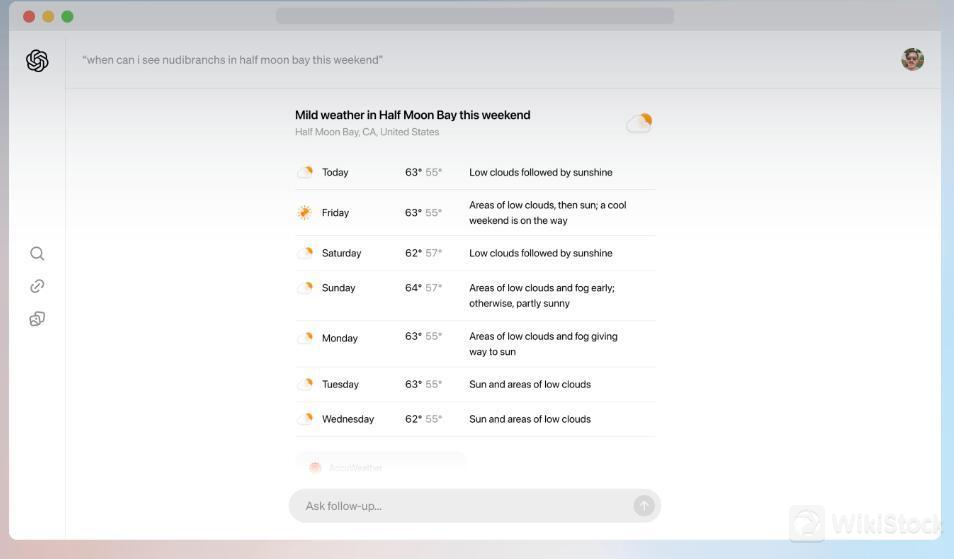Click into the Ask follow-up input field
This screenshot has height=559, width=954.
(x=460, y=506)
